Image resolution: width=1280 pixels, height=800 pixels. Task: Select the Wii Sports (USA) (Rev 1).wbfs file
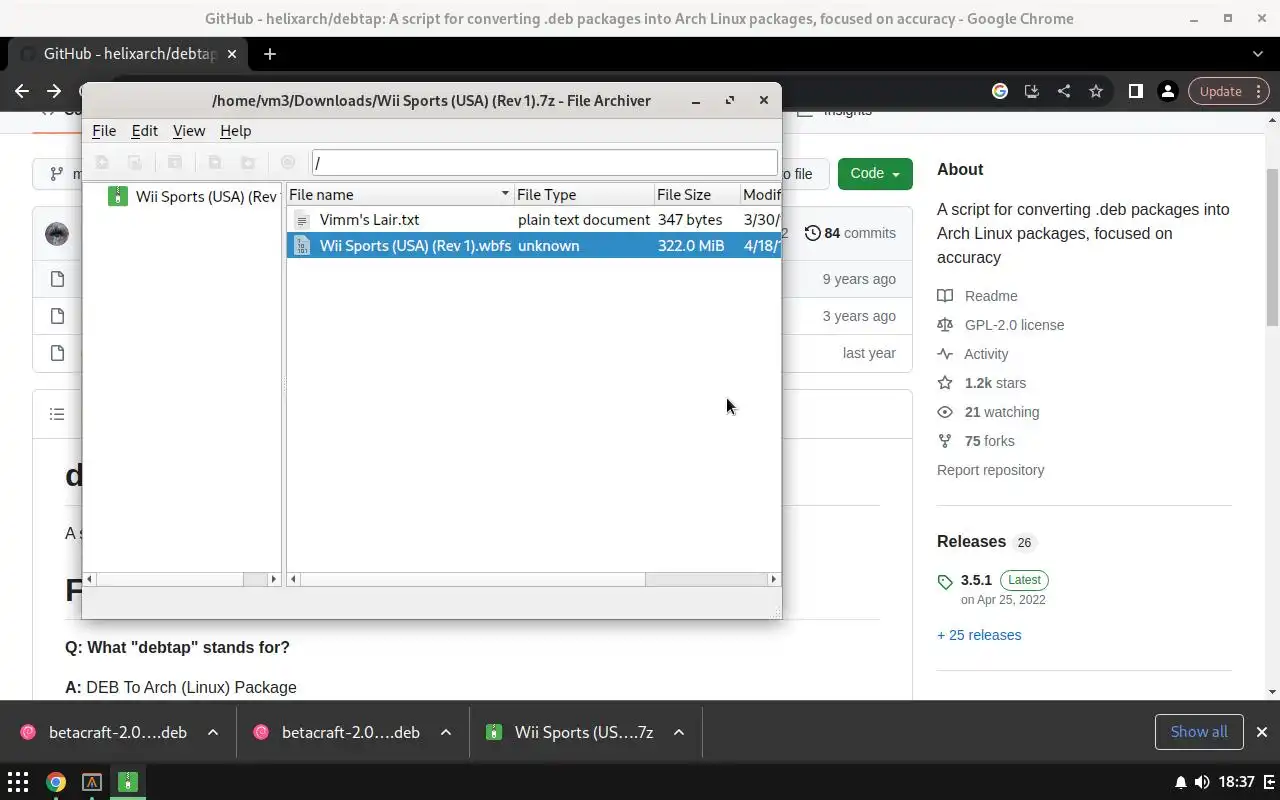point(534,245)
